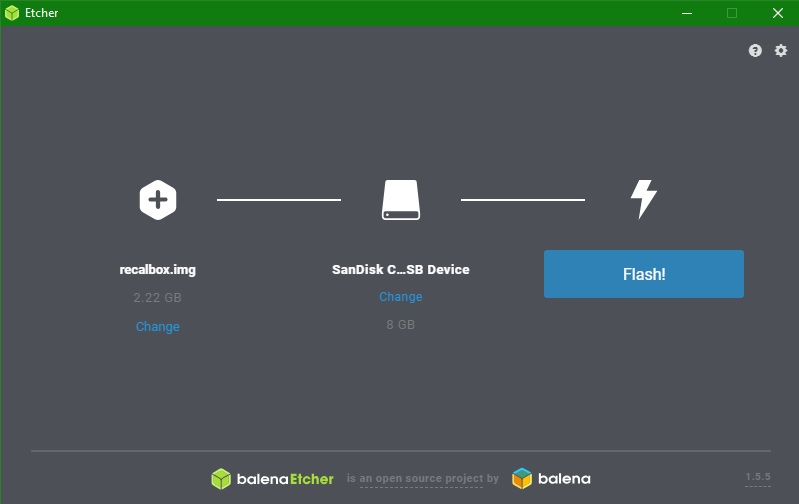
Task: Change the SanDisk target device
Action: click(401, 297)
